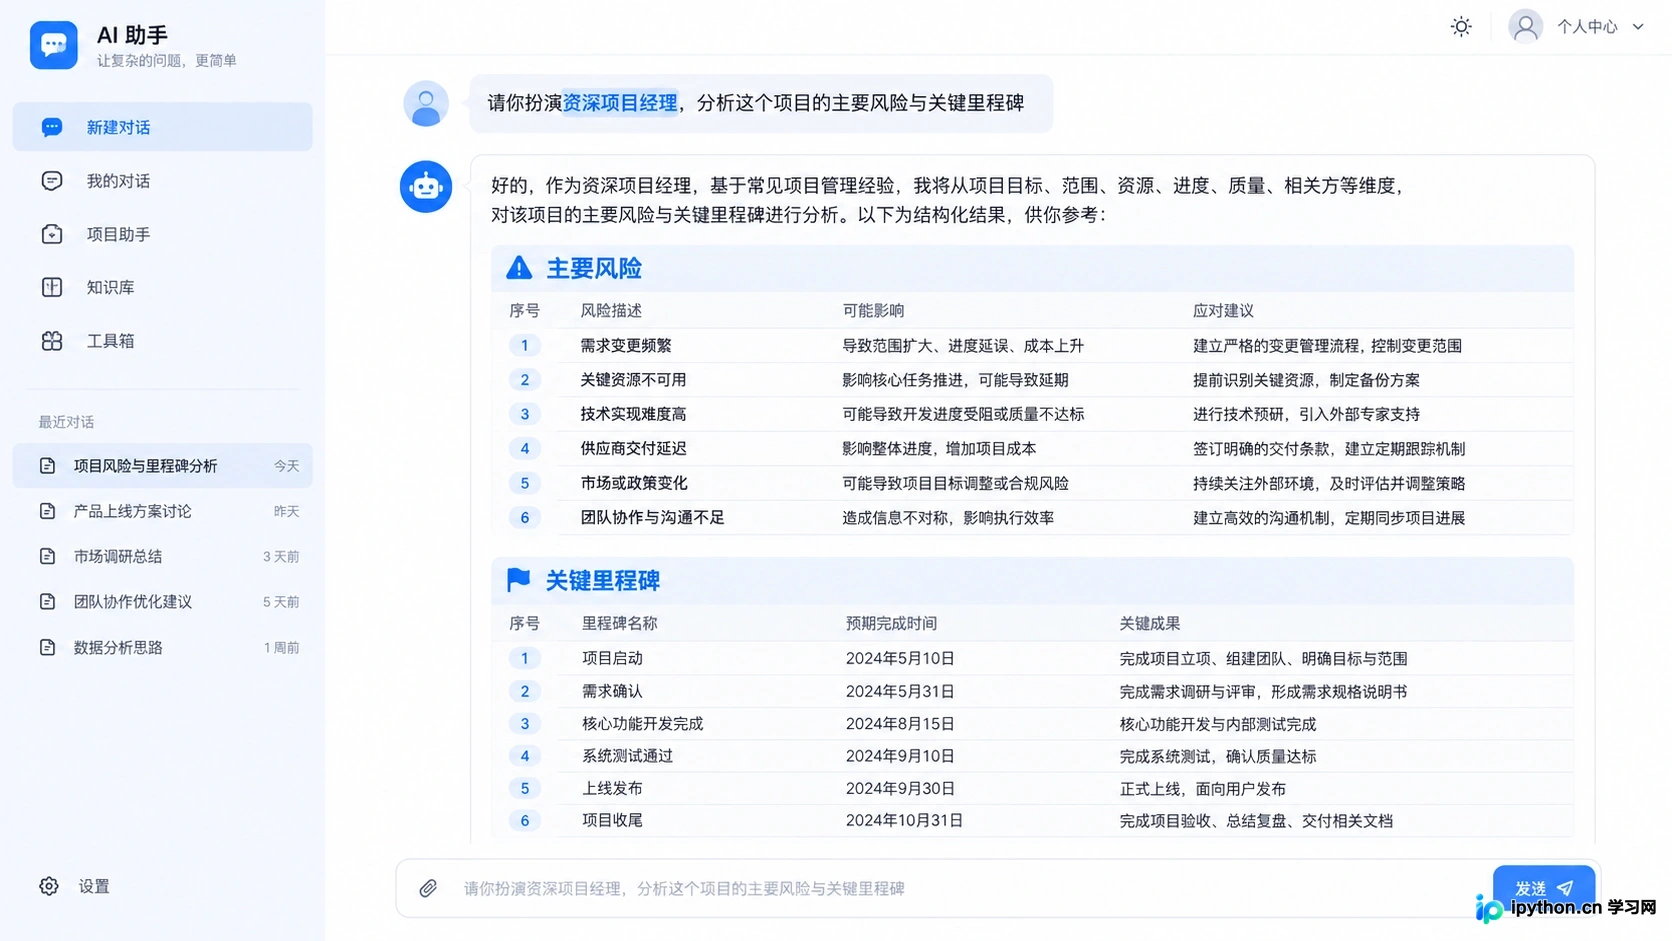The image size is (1672, 941).
Task: Toggle the light/dark theme sun icon
Action: coord(1461,27)
